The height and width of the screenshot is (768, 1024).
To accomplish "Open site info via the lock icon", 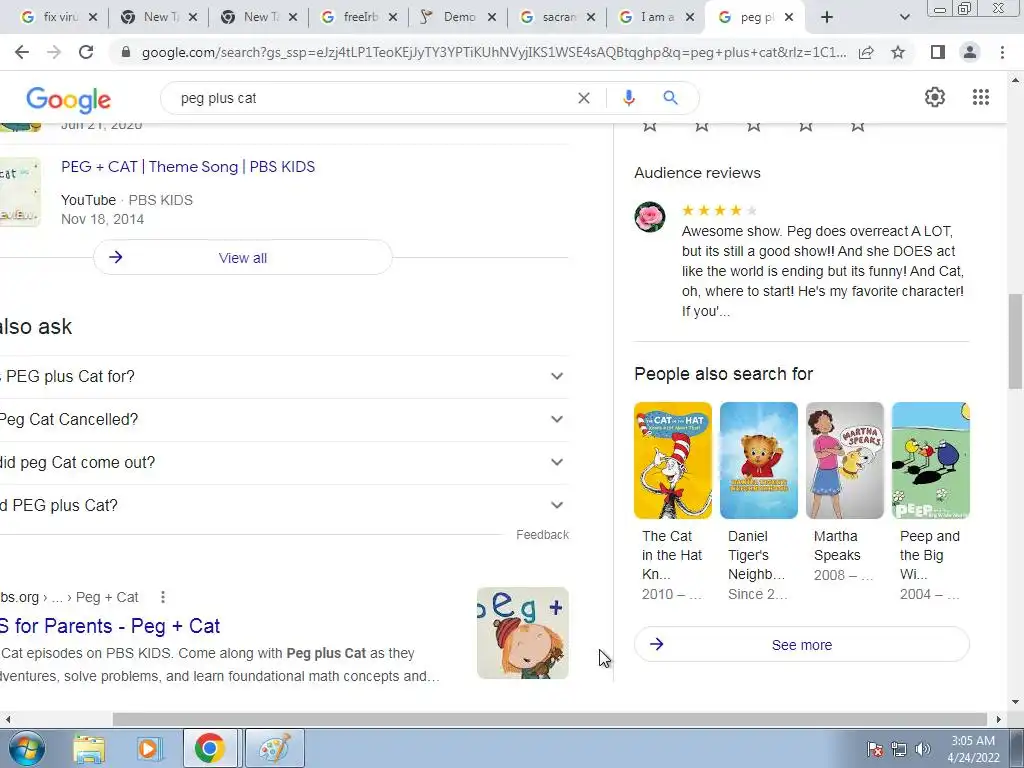I will pos(126,52).
